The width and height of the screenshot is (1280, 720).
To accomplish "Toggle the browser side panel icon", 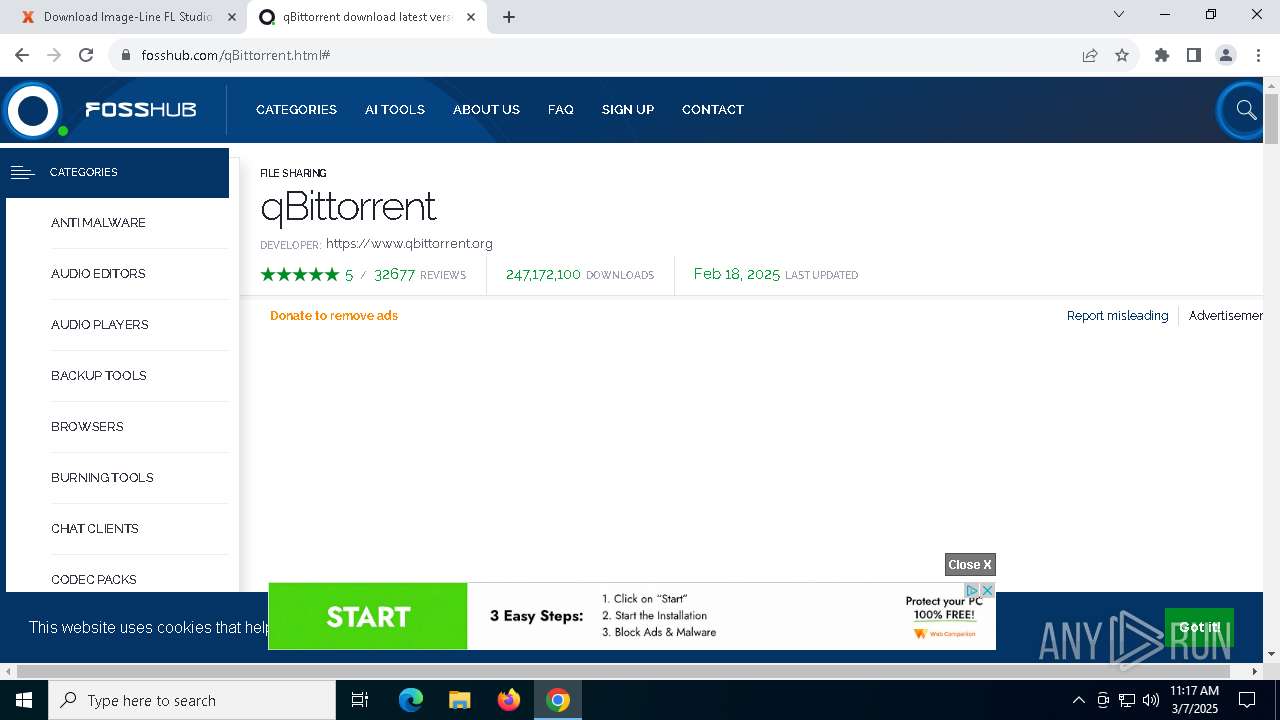I will [1194, 55].
